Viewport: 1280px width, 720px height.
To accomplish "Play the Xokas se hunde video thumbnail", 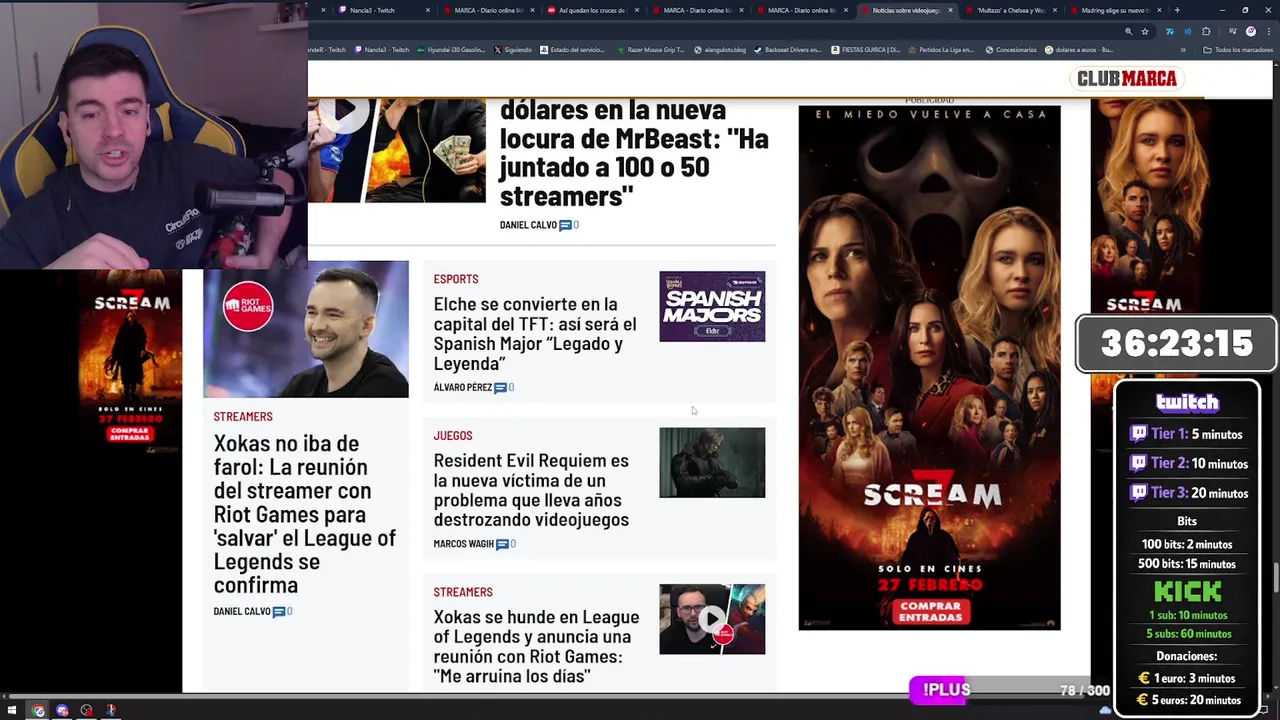I will [x=712, y=619].
